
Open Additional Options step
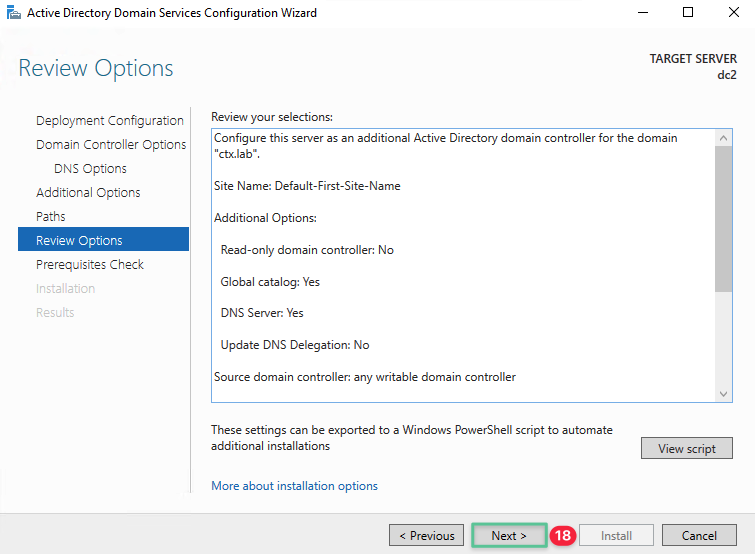[x=88, y=193]
